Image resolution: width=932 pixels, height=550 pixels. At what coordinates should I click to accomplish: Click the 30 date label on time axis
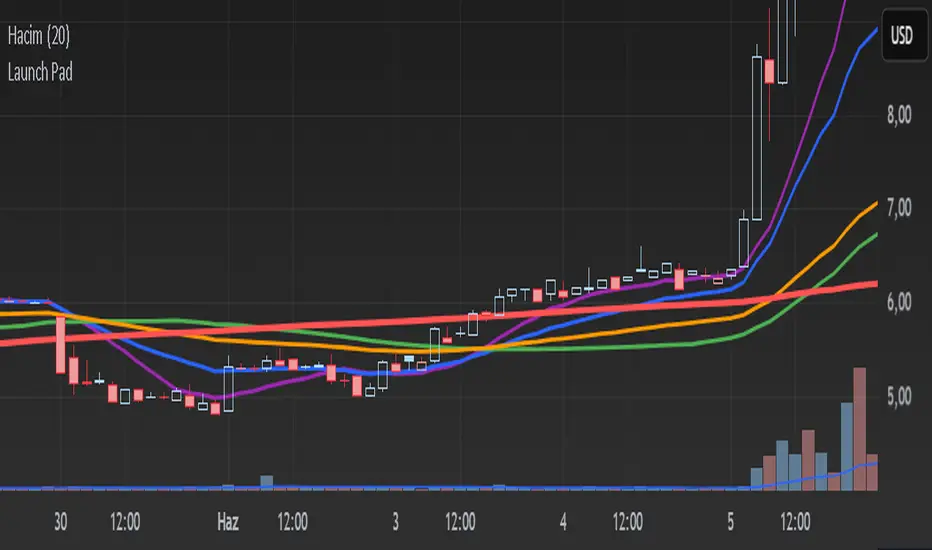[x=61, y=522]
